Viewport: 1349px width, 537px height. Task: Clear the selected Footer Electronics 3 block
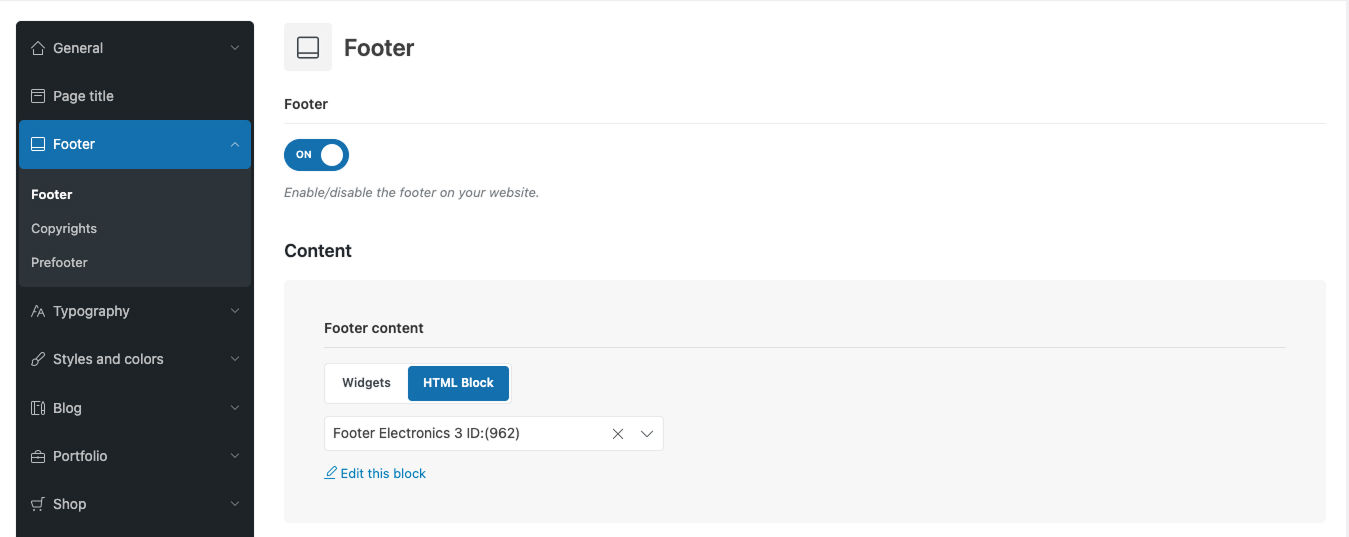click(618, 434)
